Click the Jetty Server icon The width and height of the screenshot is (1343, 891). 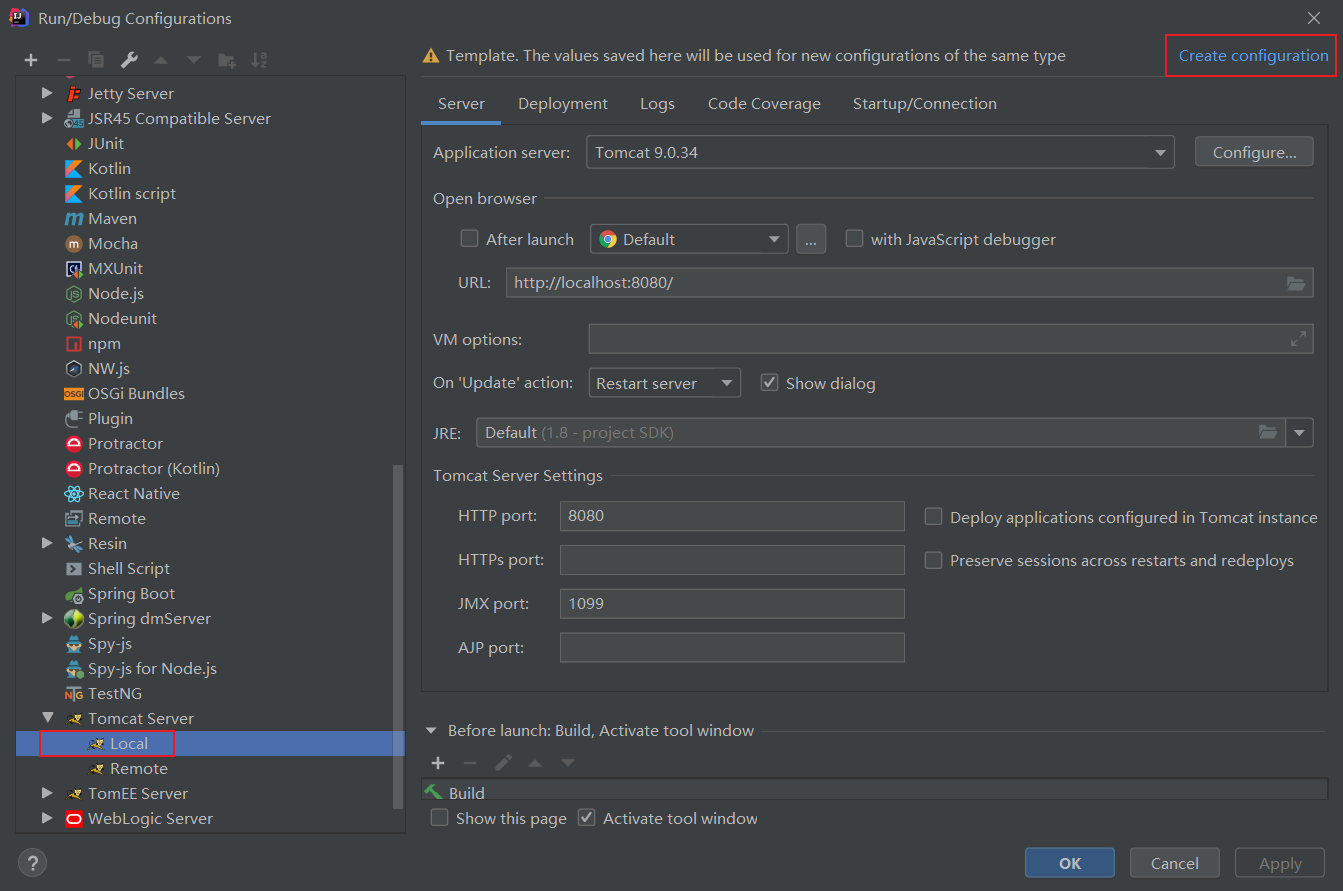pyautogui.click(x=74, y=93)
